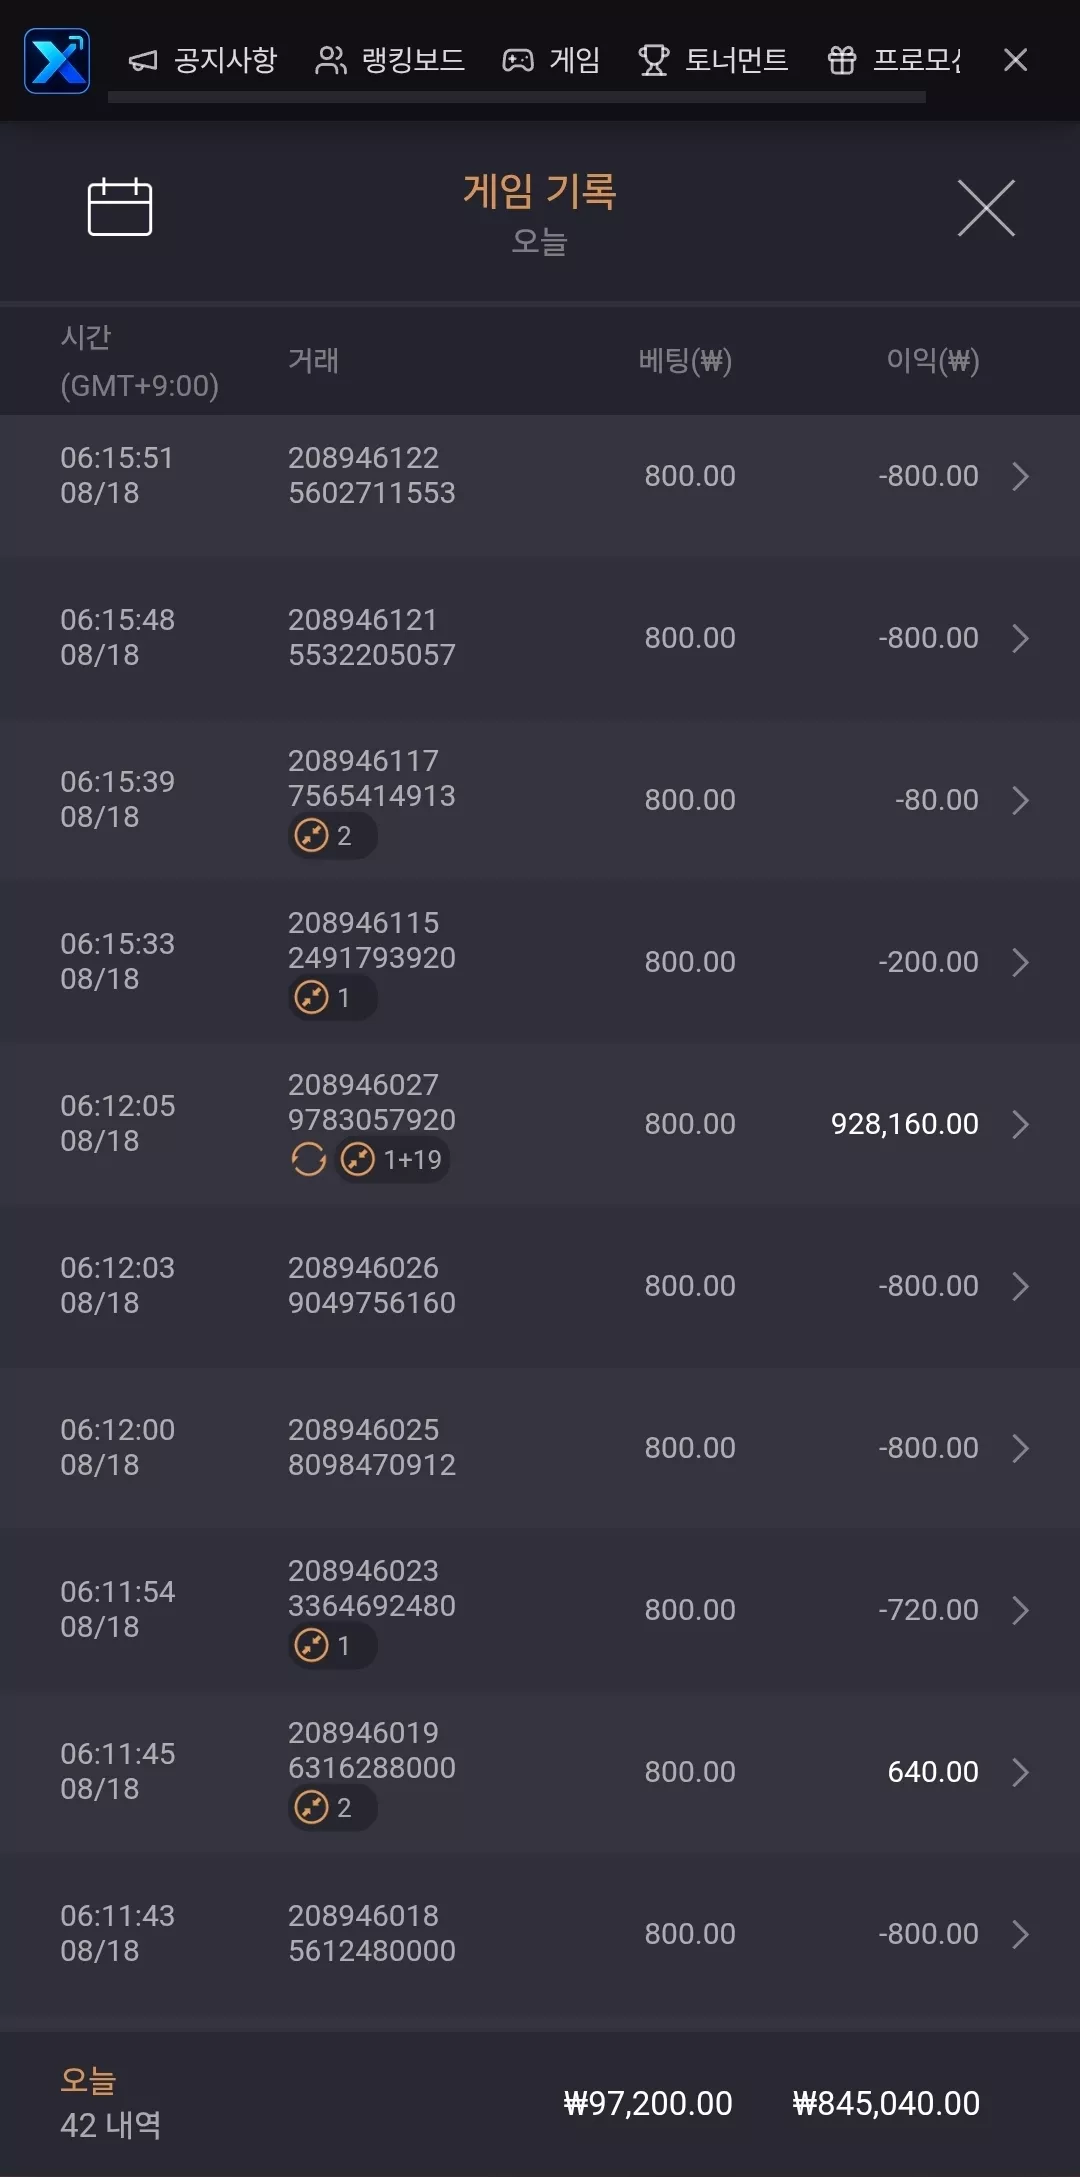The image size is (1080, 2177).
Task: Close the game history panel
Action: coord(986,208)
